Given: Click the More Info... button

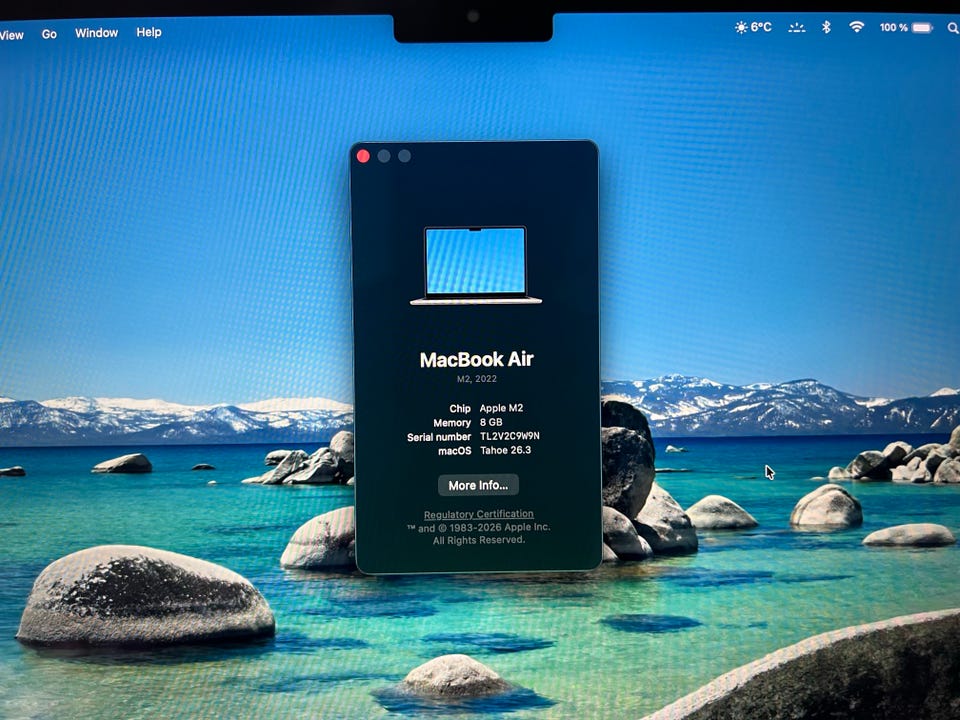Looking at the screenshot, I should pos(478,485).
